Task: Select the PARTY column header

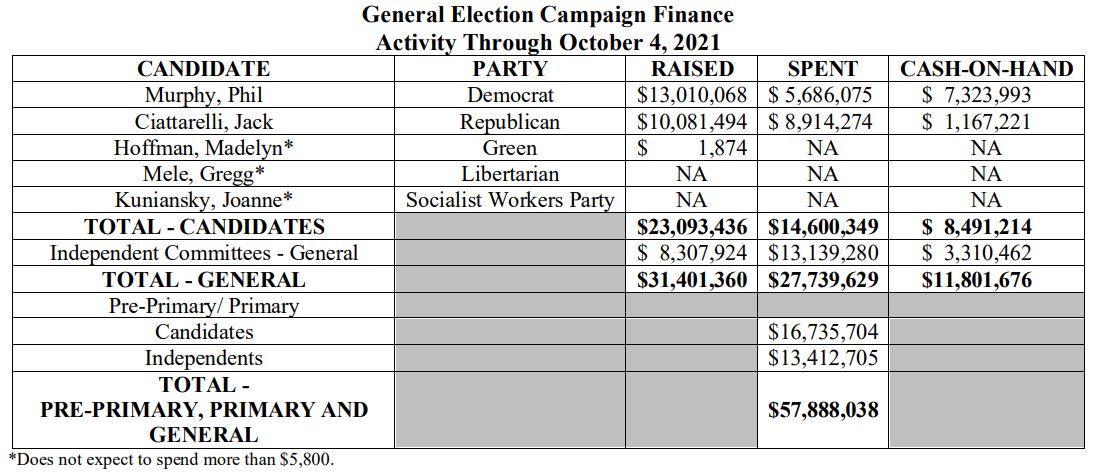Action: coord(510,69)
